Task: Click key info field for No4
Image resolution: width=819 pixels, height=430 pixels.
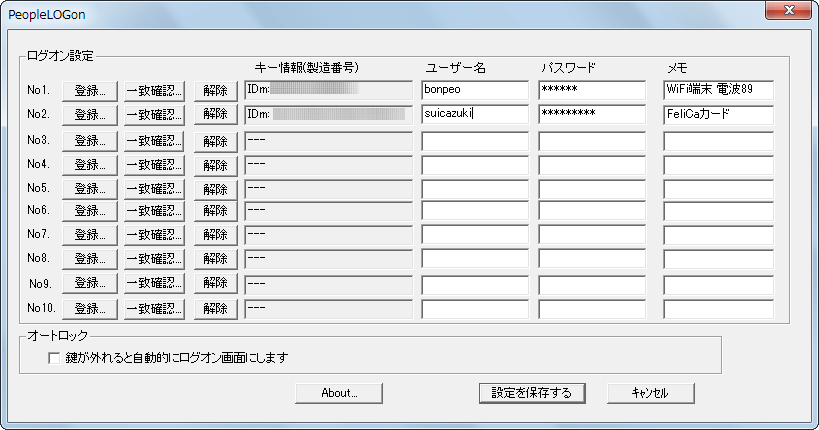Action: pyautogui.click(x=328, y=165)
